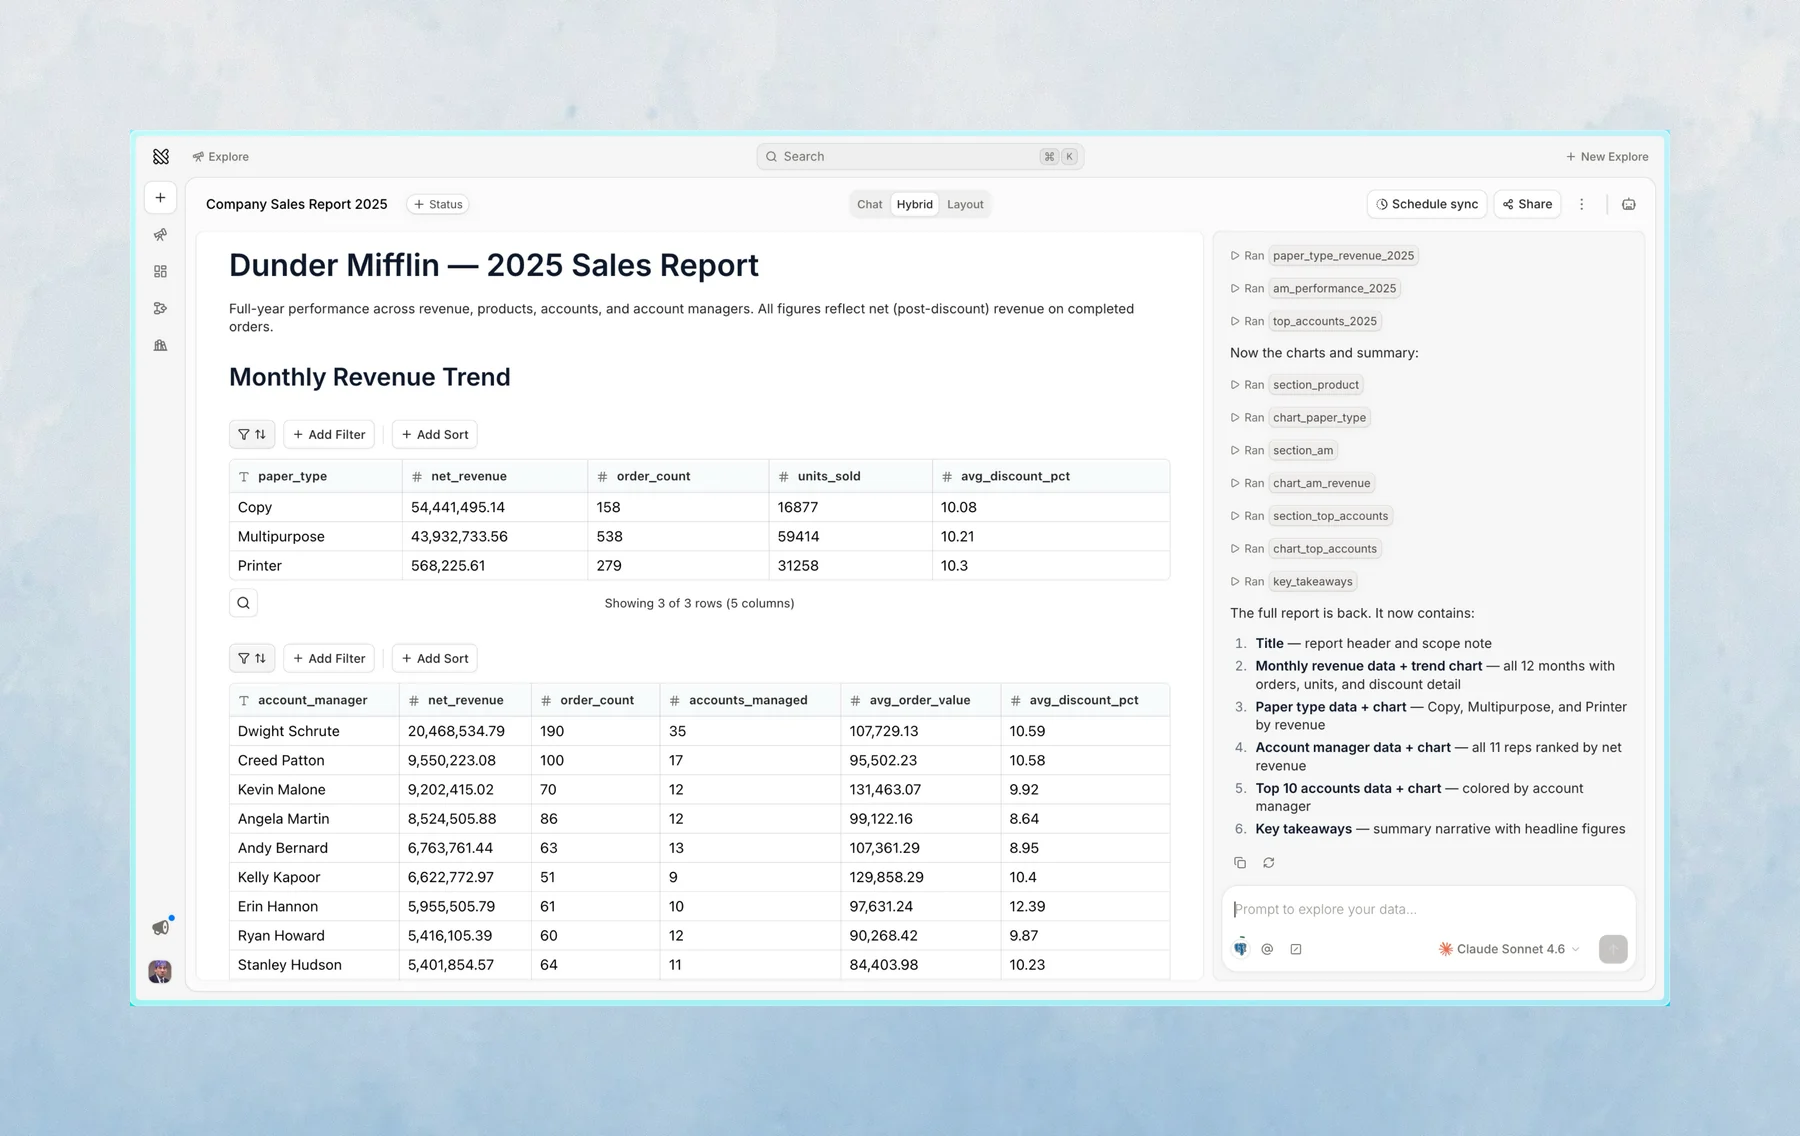The height and width of the screenshot is (1136, 1800).
Task: Click the 54,441,495.14 revenue cell
Action: [x=495, y=507]
